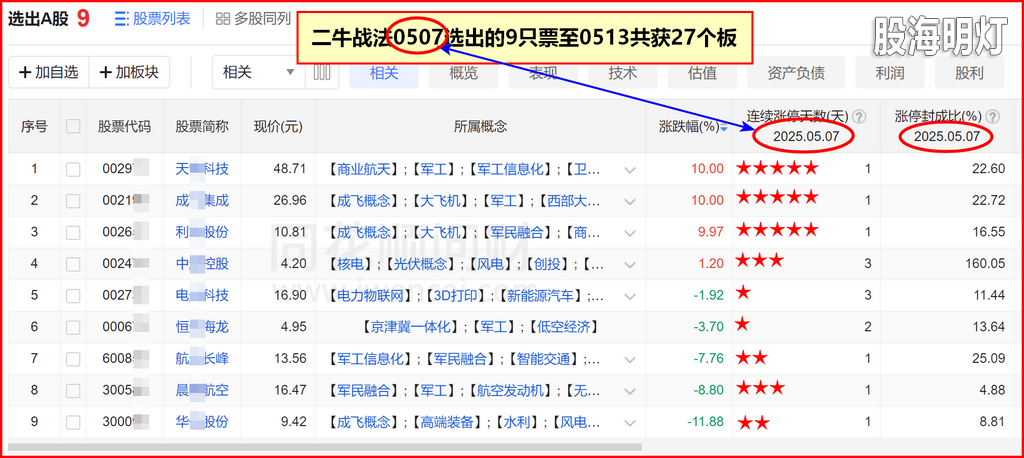Expand concepts list for row 1 商业航天
The image size is (1024, 458).
coord(630,170)
